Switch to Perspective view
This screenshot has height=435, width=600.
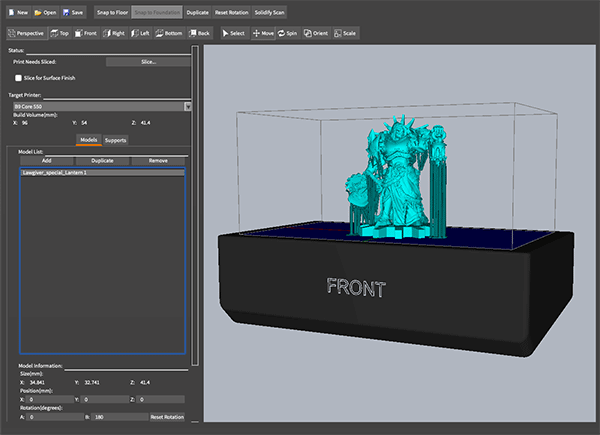point(26,33)
